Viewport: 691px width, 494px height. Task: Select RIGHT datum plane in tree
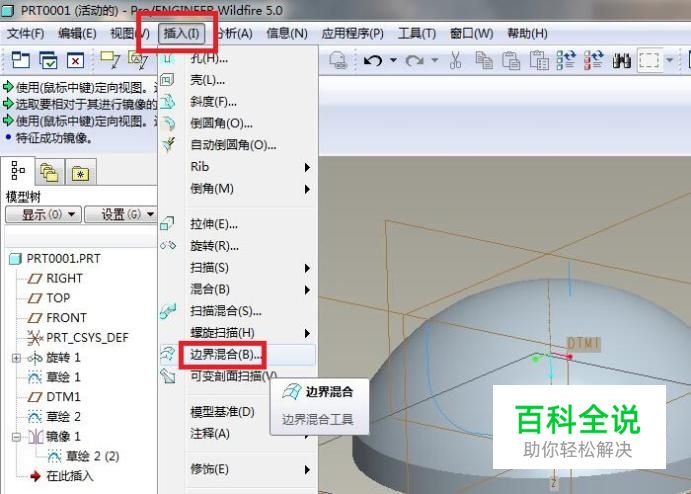(x=64, y=279)
